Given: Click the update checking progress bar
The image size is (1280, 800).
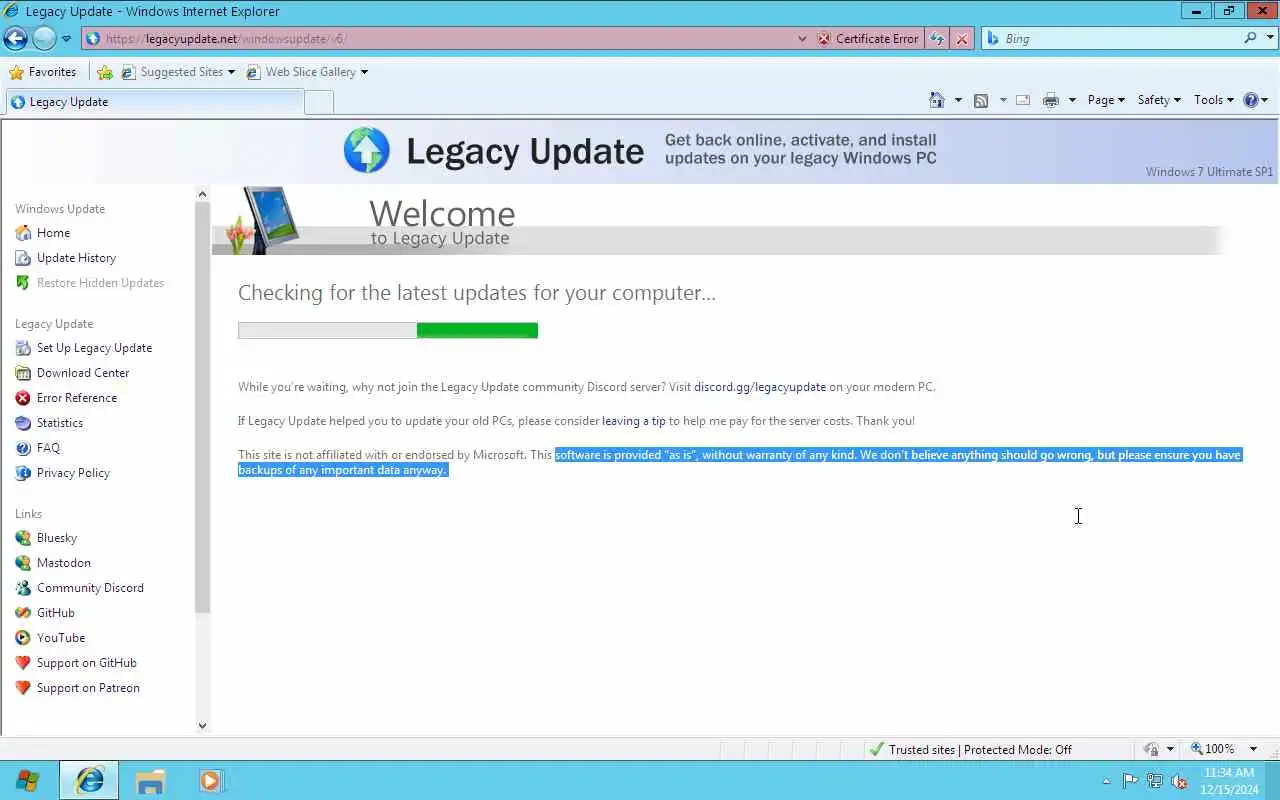Looking at the screenshot, I should pos(388,331).
